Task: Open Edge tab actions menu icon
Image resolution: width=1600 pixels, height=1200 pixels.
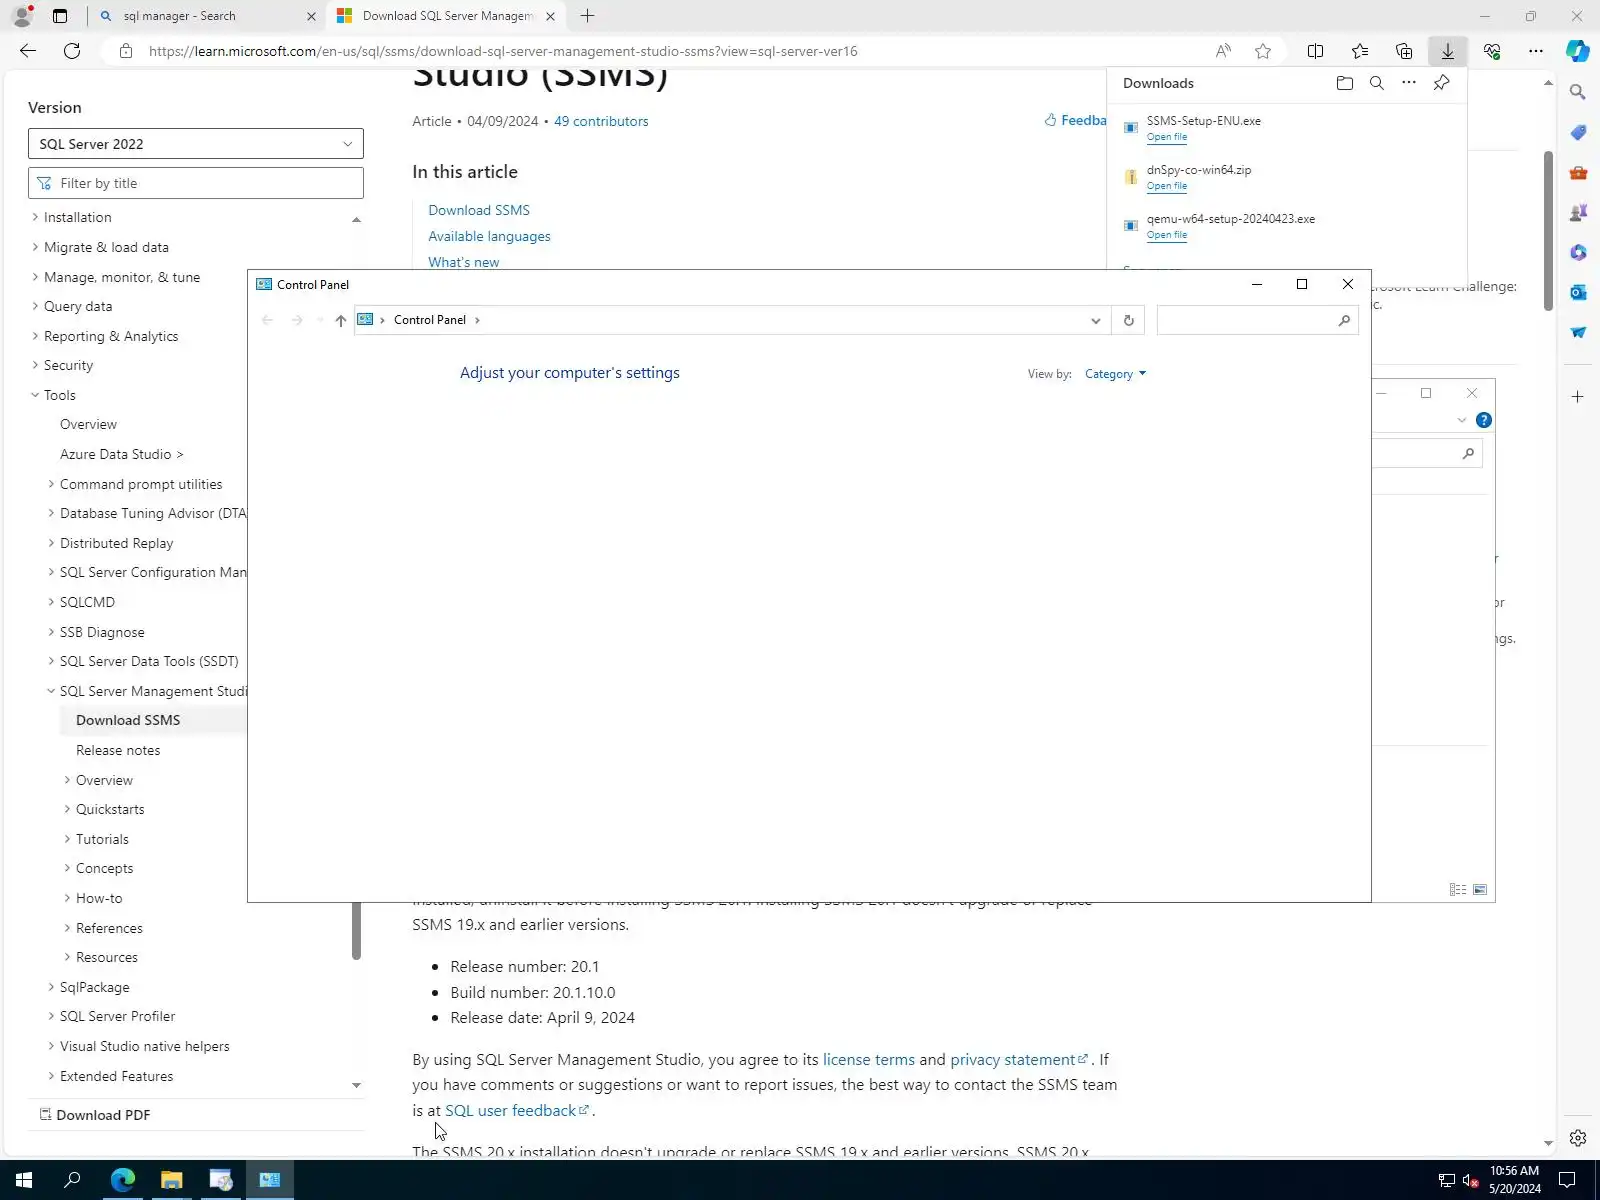Action: click(x=60, y=16)
